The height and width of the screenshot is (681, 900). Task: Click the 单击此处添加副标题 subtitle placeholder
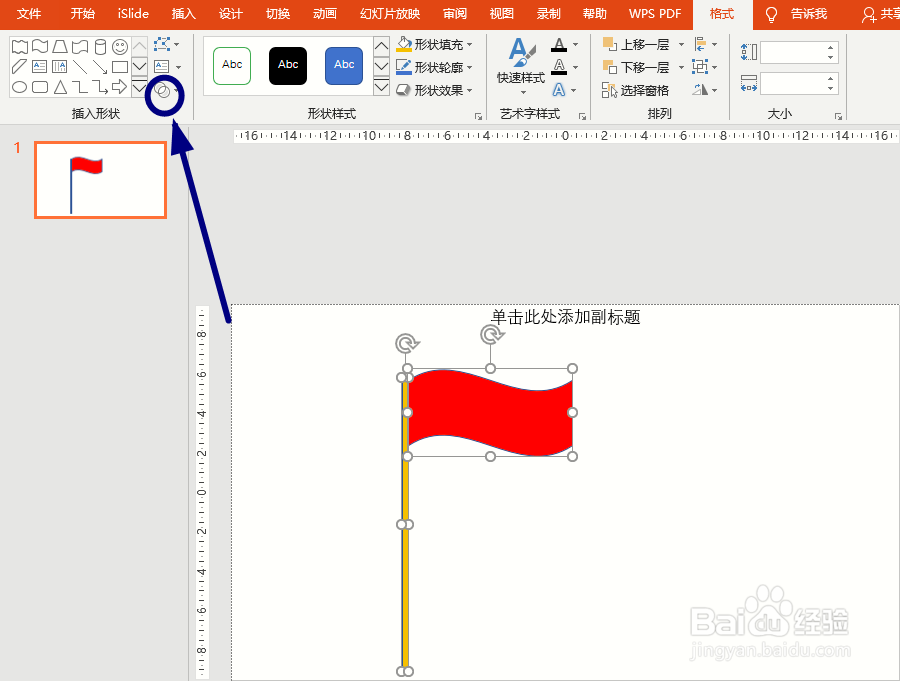(565, 317)
